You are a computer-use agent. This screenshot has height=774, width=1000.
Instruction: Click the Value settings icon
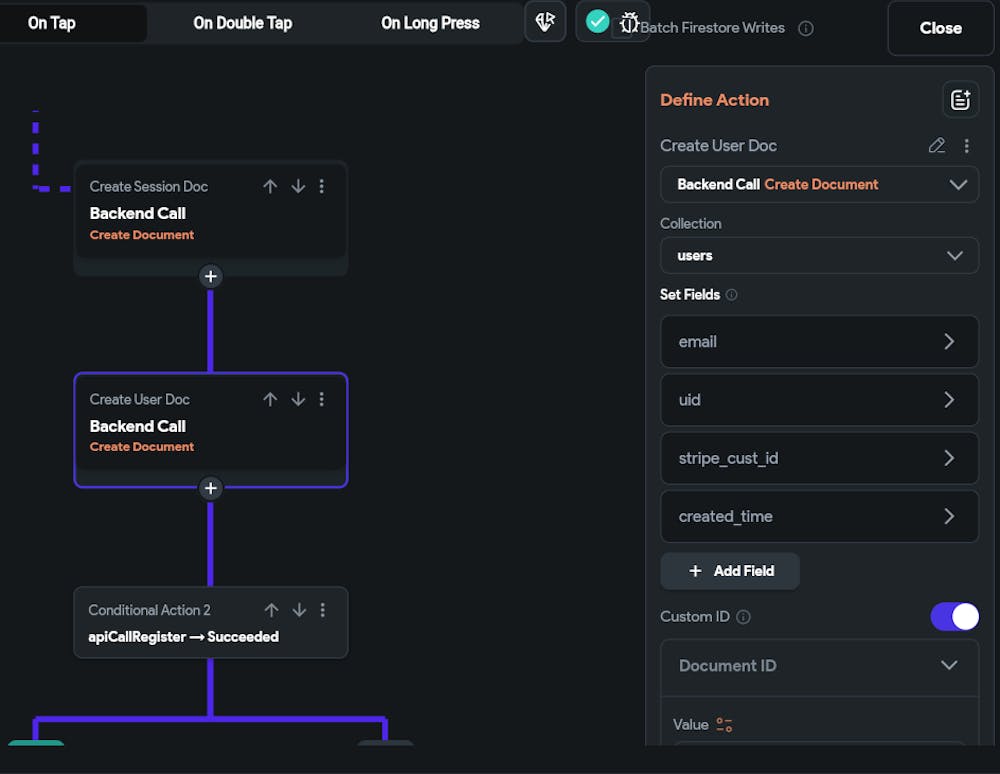[x=724, y=724]
